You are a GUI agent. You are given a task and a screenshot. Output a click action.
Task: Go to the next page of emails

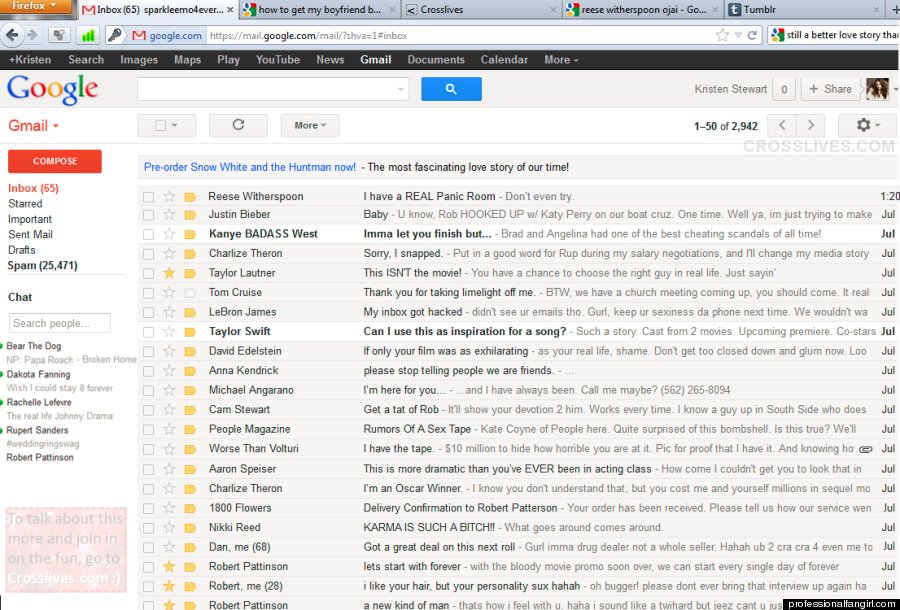click(810, 125)
